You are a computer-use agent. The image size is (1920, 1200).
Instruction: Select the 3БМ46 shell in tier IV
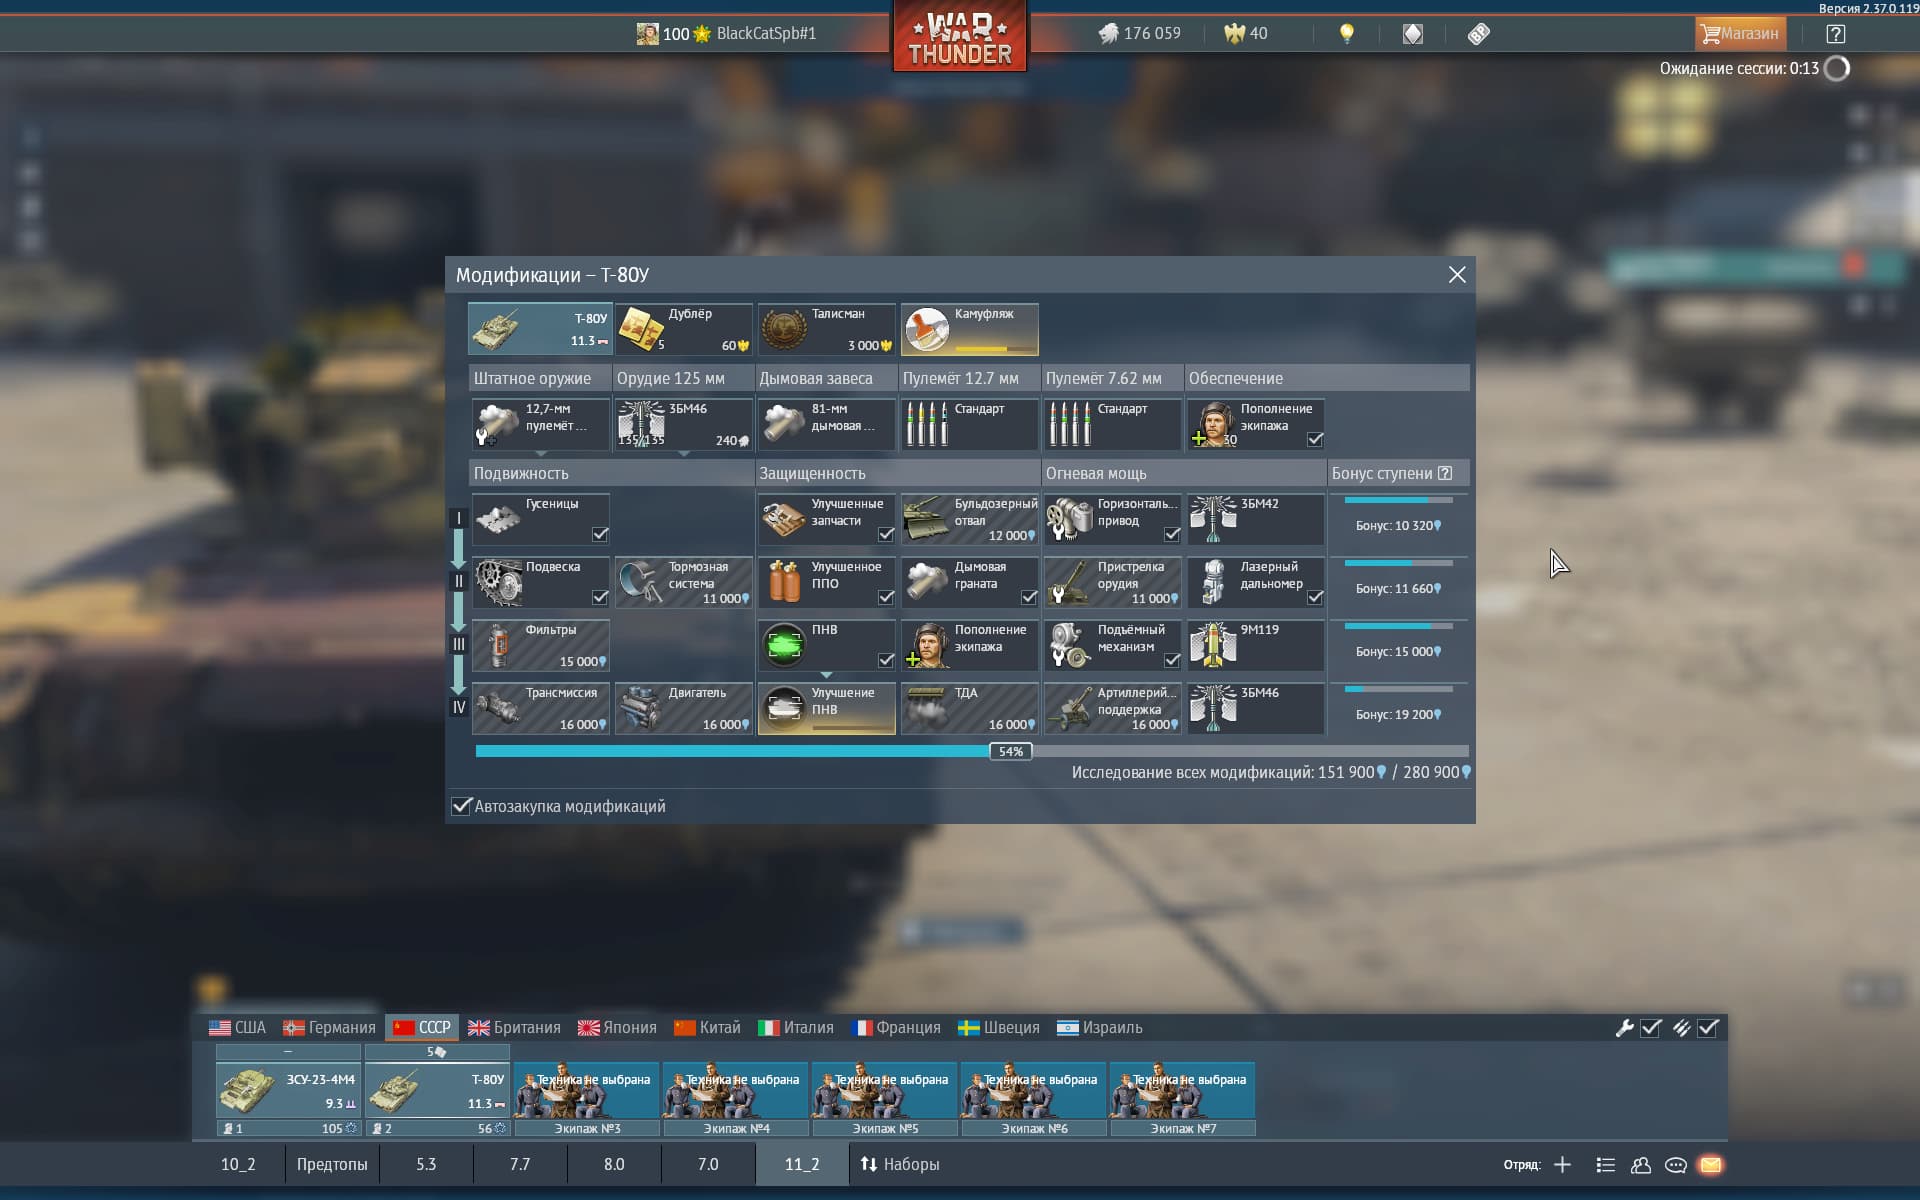(1255, 708)
